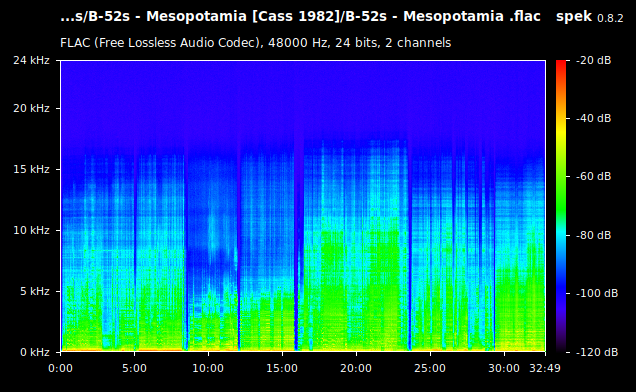
Task: Click the spectrogram plot area
Action: click(303, 206)
